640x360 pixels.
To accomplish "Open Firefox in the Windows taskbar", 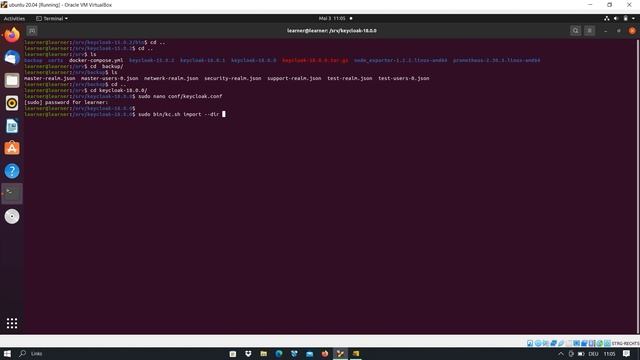I will point(325,353).
